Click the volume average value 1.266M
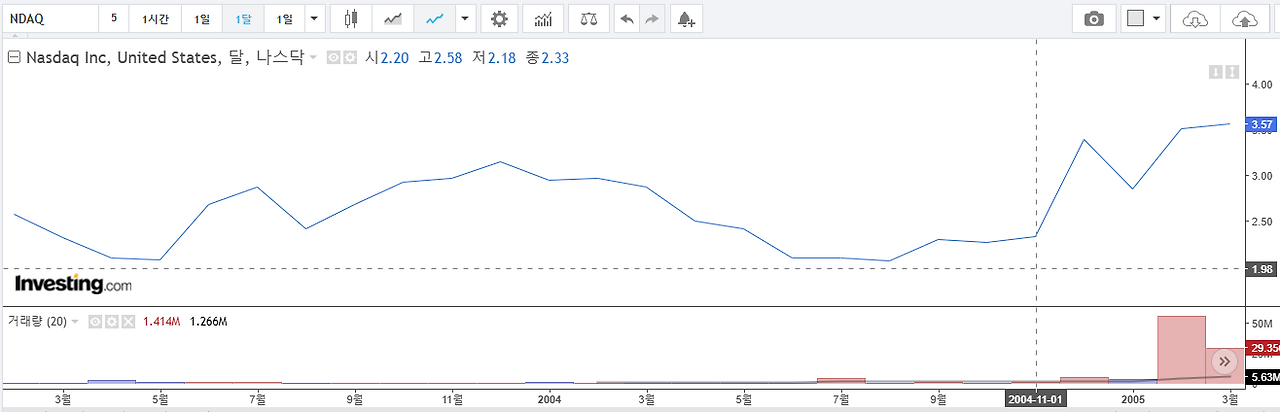 click(208, 321)
